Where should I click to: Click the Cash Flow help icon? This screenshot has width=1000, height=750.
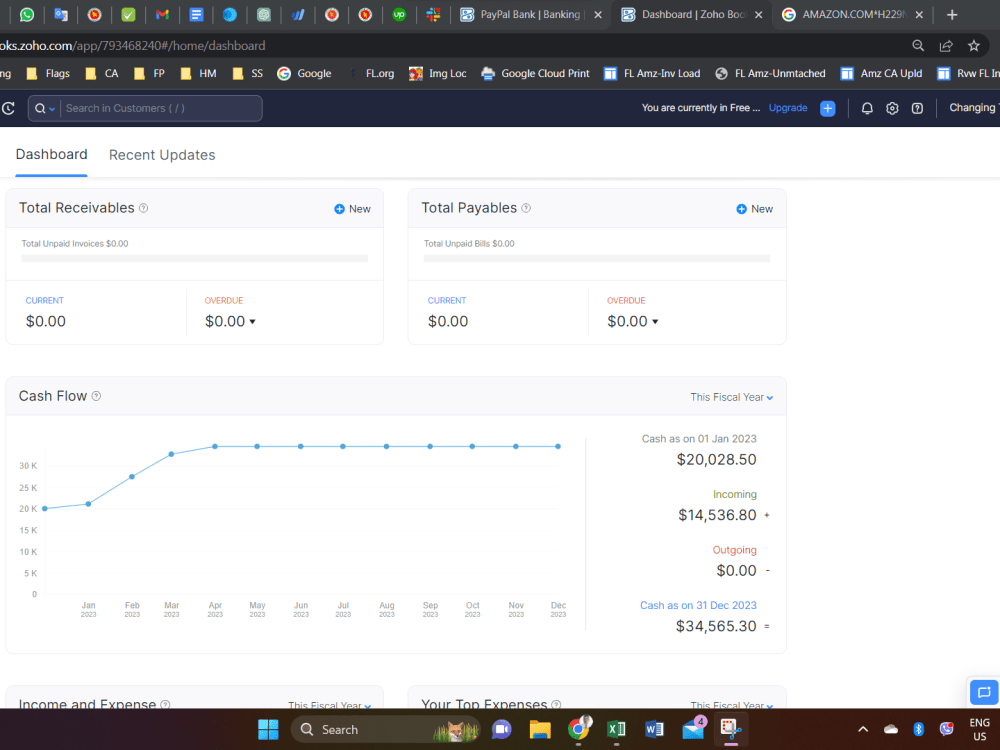tap(96, 396)
